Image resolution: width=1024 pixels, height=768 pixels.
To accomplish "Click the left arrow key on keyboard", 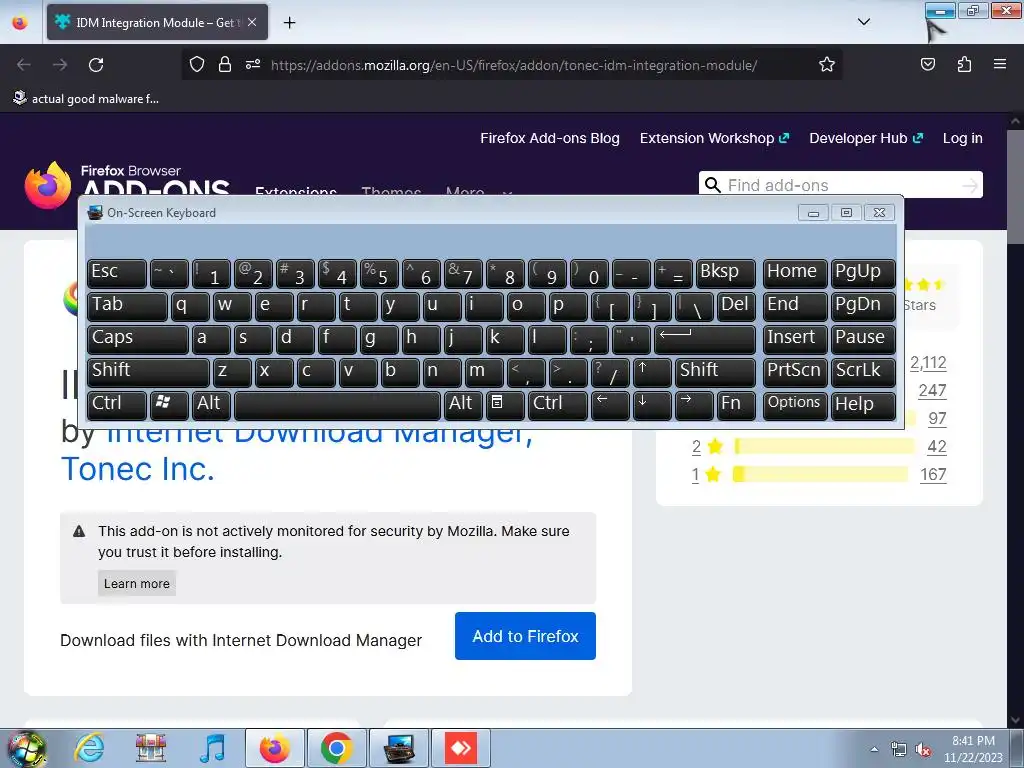I will pos(610,404).
